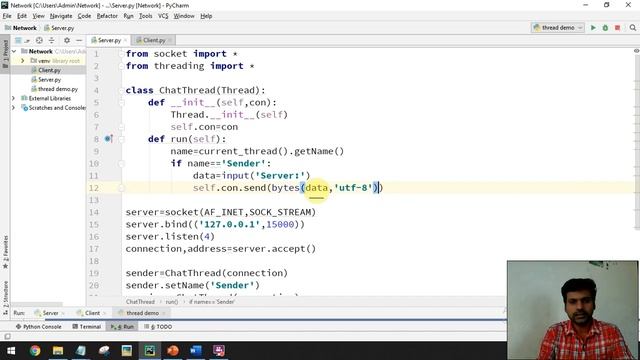Screen dimensions: 640x360
Task: Open the Python Console tool window
Action: tap(38, 327)
